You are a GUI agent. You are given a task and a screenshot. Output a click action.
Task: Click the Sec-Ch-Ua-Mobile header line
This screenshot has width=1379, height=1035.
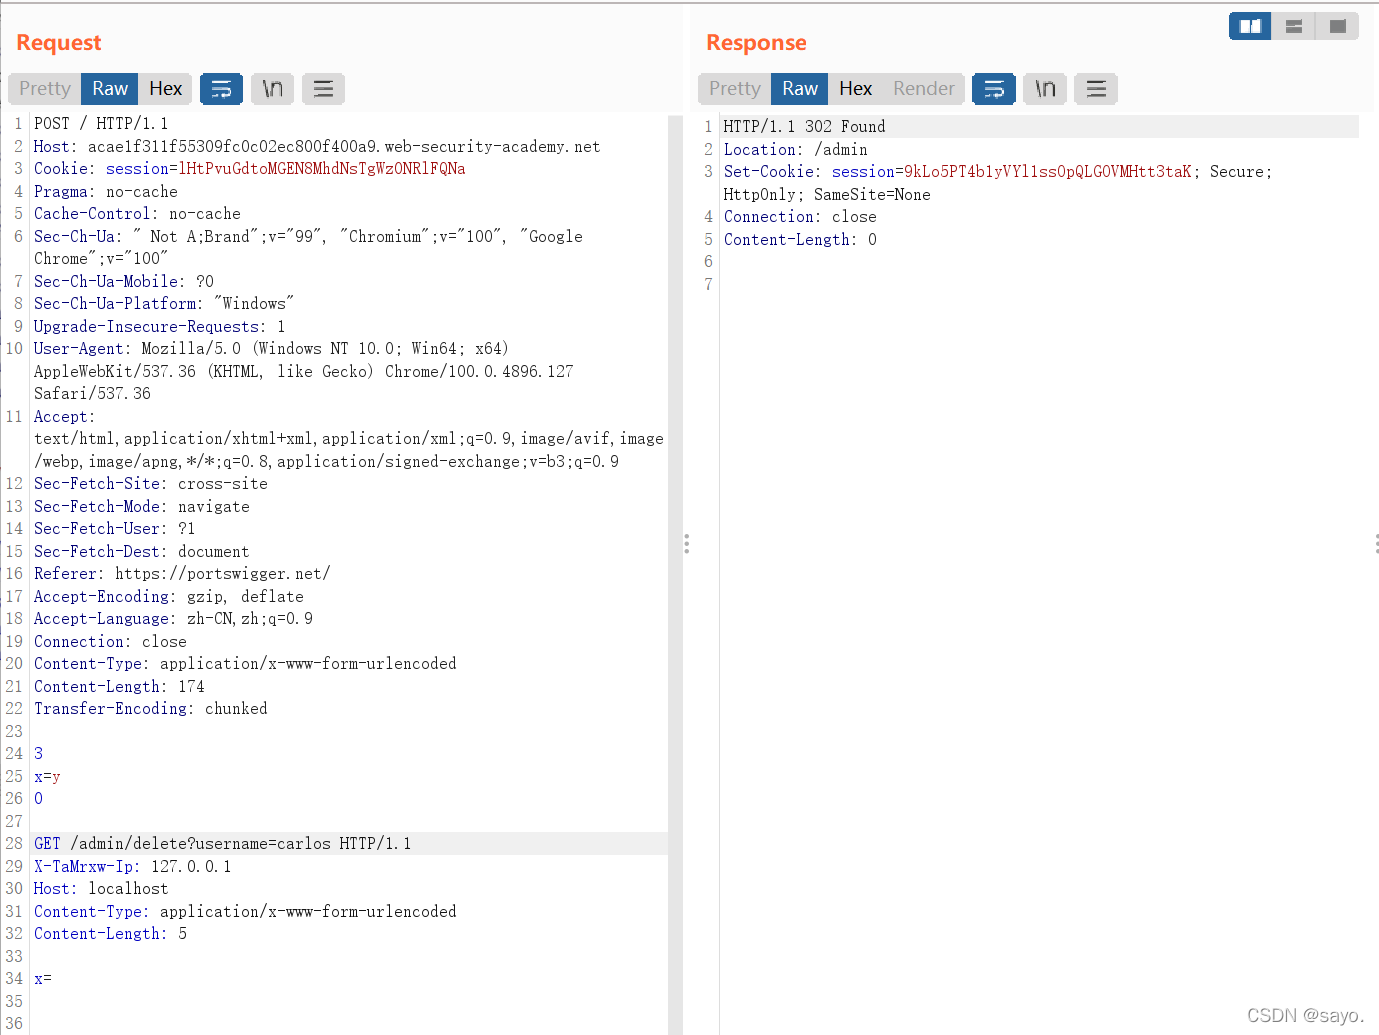pyautogui.click(x=124, y=282)
